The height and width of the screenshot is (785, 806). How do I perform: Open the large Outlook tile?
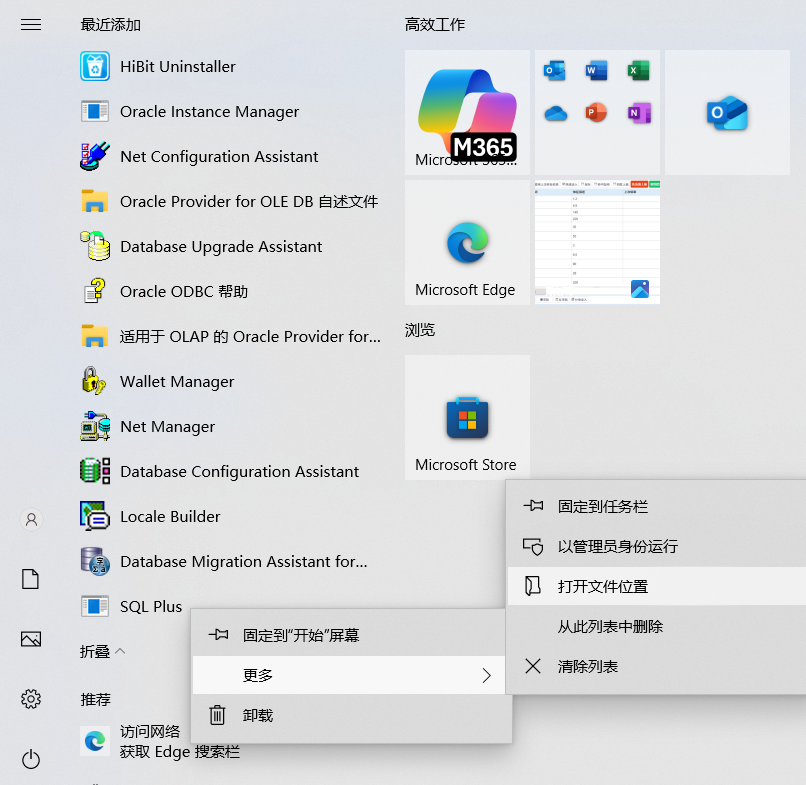(x=727, y=112)
